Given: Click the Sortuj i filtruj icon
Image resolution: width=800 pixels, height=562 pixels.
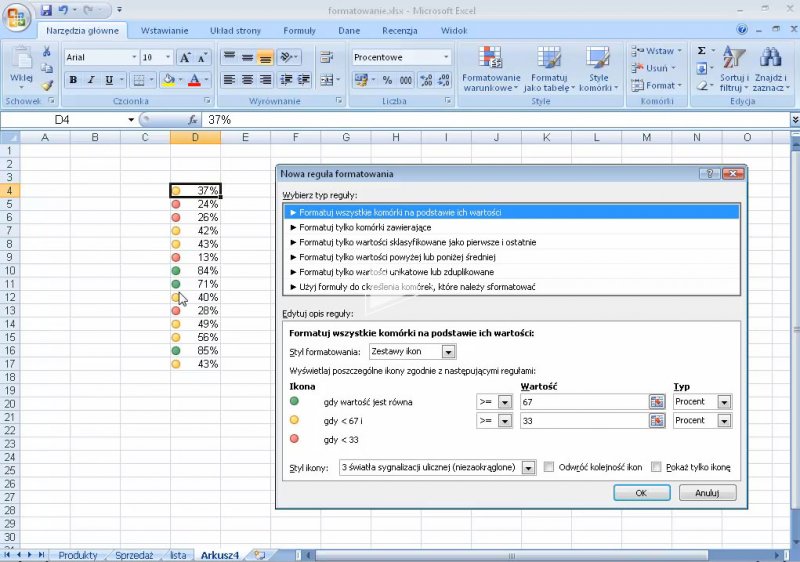Looking at the screenshot, I should (734, 68).
